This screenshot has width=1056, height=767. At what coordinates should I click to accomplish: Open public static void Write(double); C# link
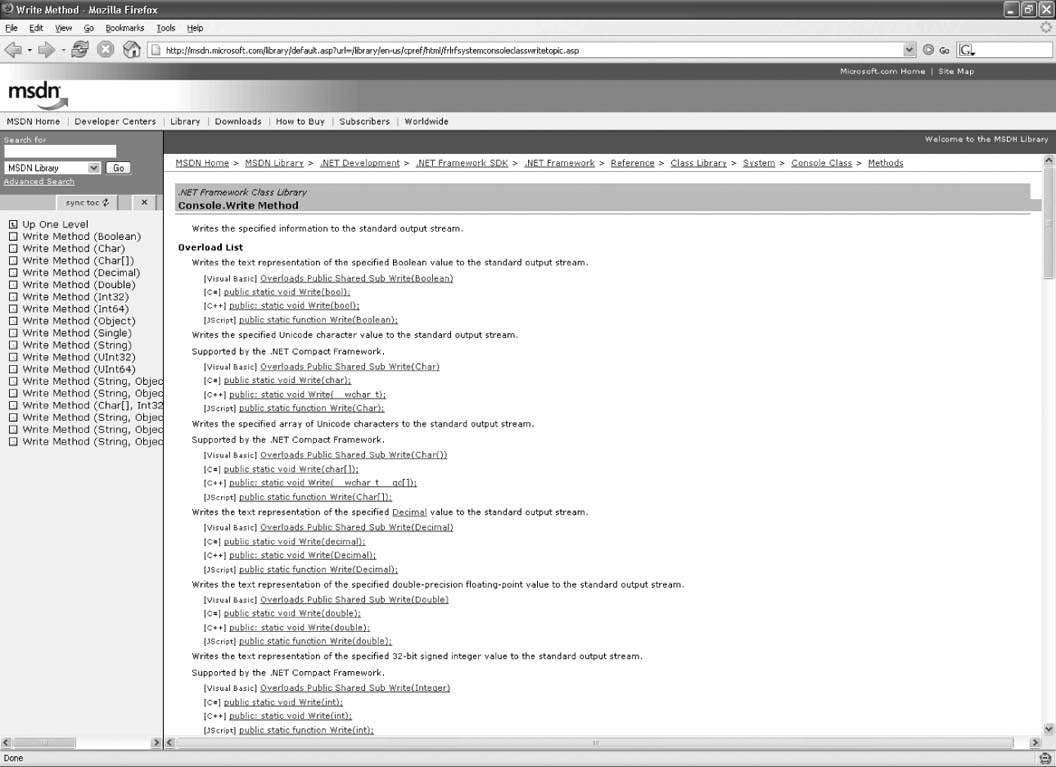point(292,613)
